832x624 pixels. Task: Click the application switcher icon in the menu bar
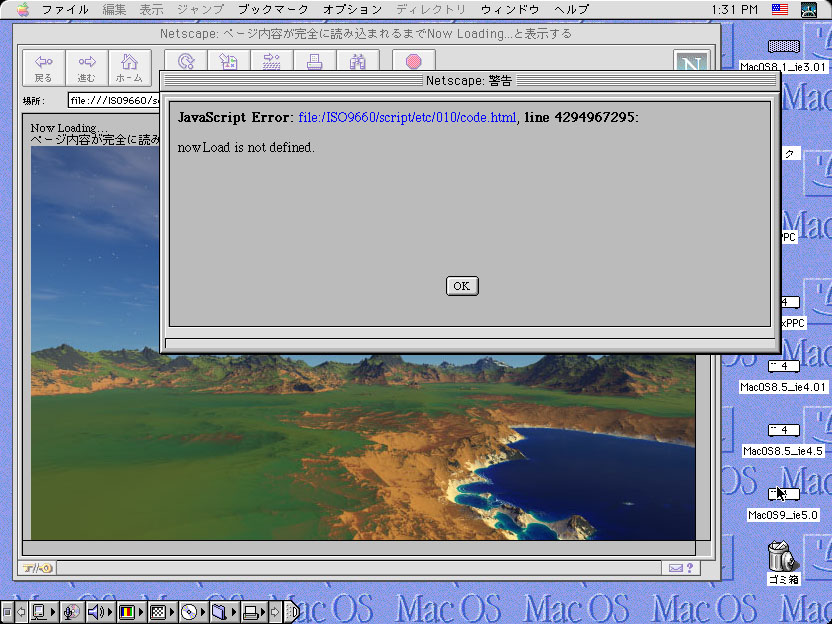click(809, 10)
